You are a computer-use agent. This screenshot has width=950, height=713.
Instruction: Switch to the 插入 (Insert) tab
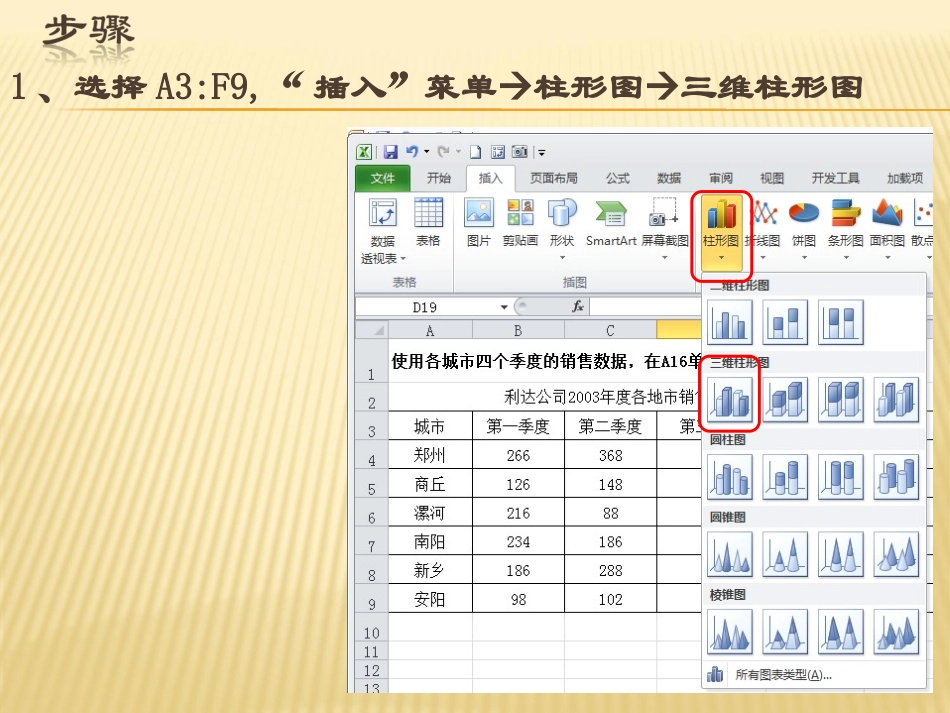pos(490,178)
